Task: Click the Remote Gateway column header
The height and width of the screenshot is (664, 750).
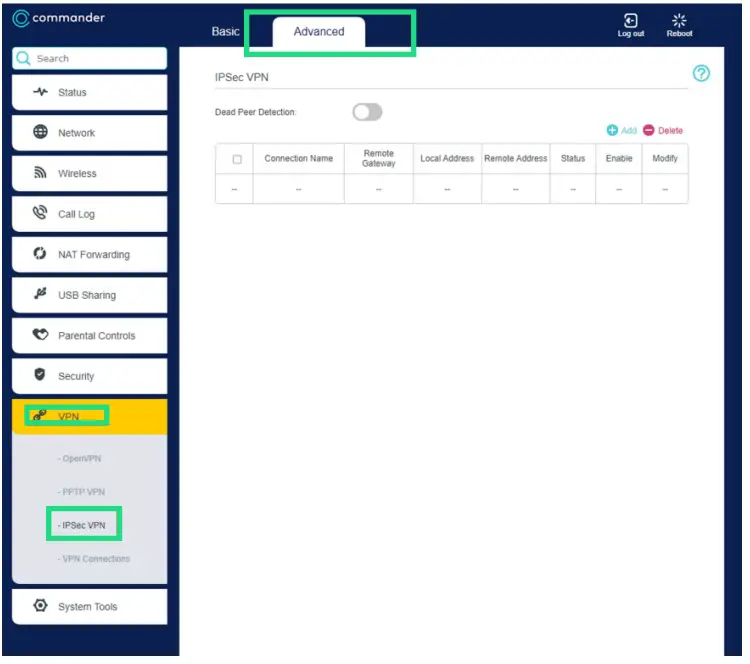Action: 379,159
